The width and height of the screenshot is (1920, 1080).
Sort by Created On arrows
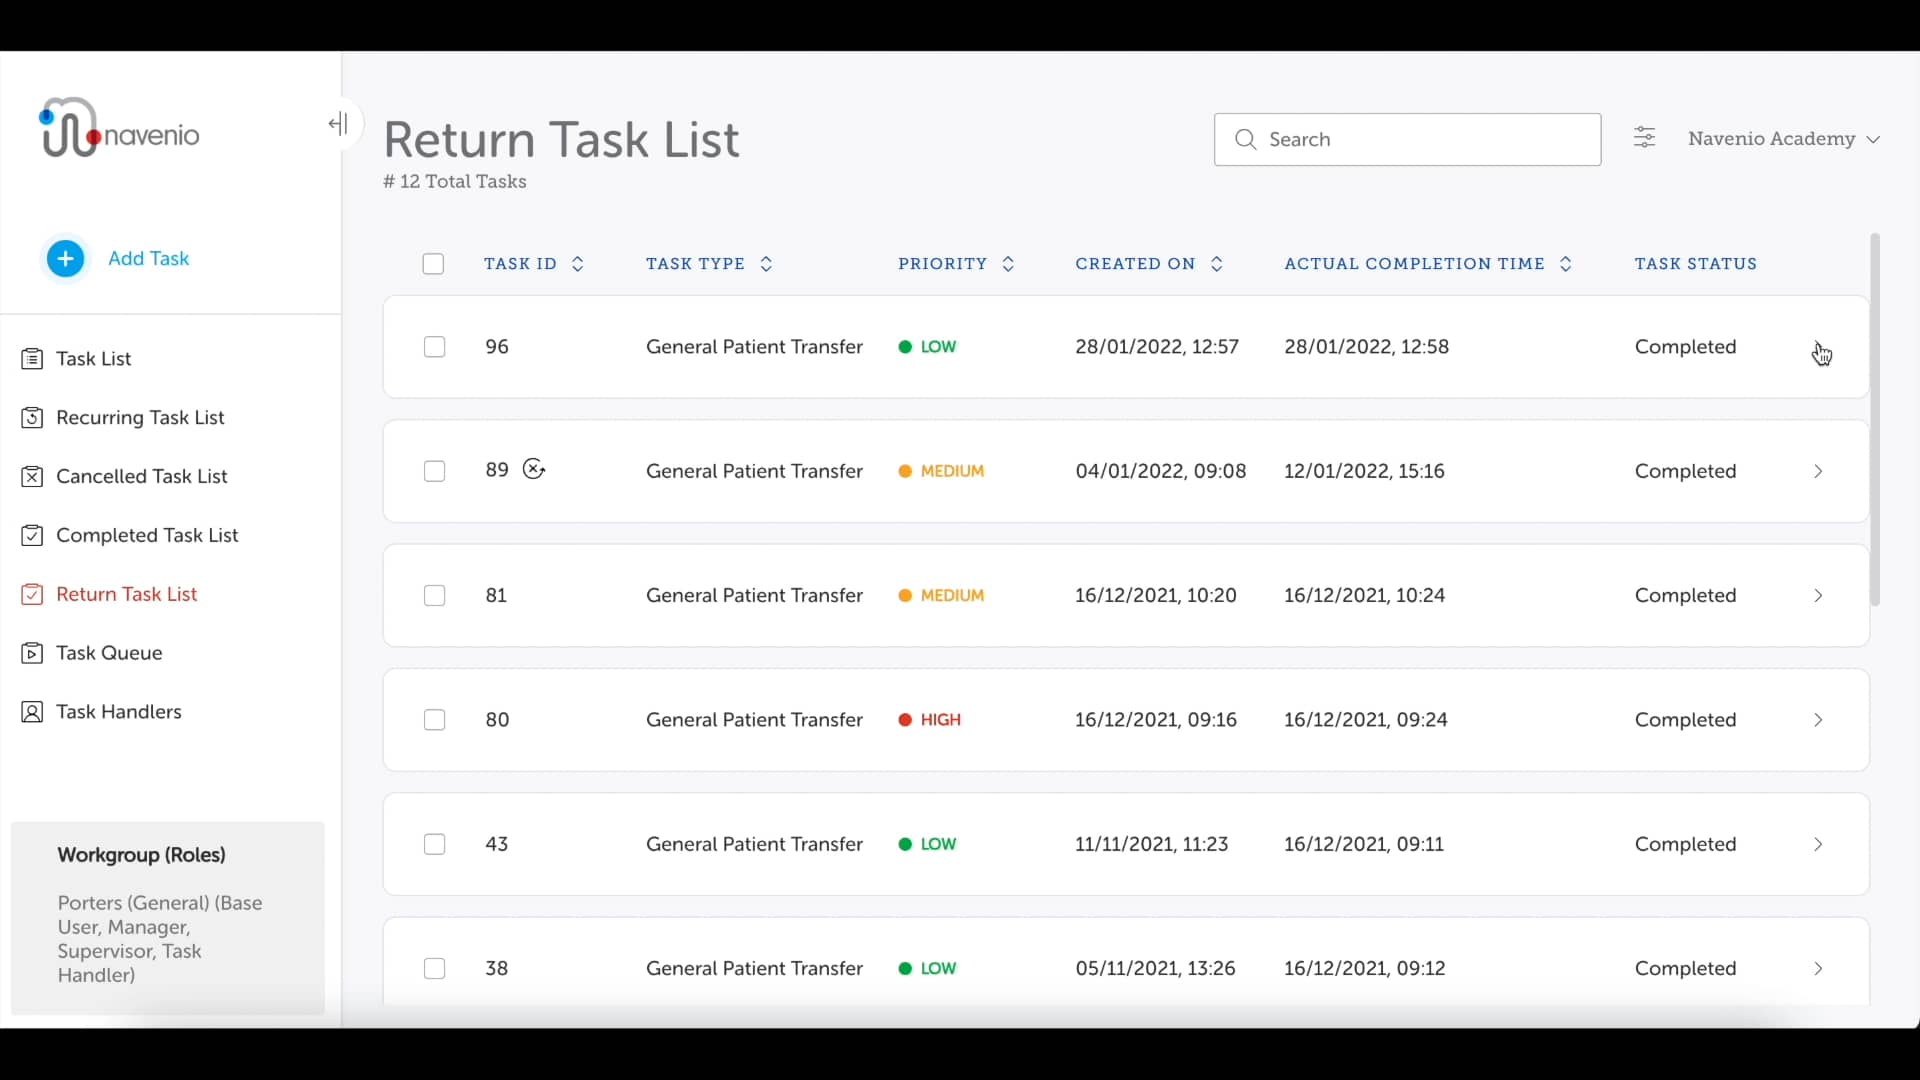coord(1218,265)
